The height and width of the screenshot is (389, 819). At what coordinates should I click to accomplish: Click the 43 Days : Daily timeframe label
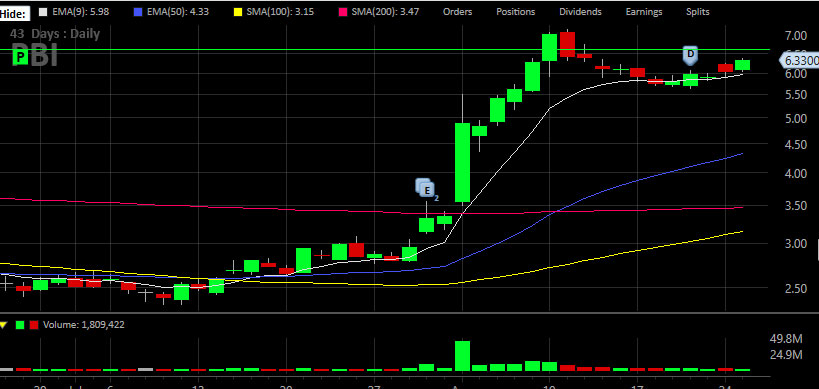55,34
